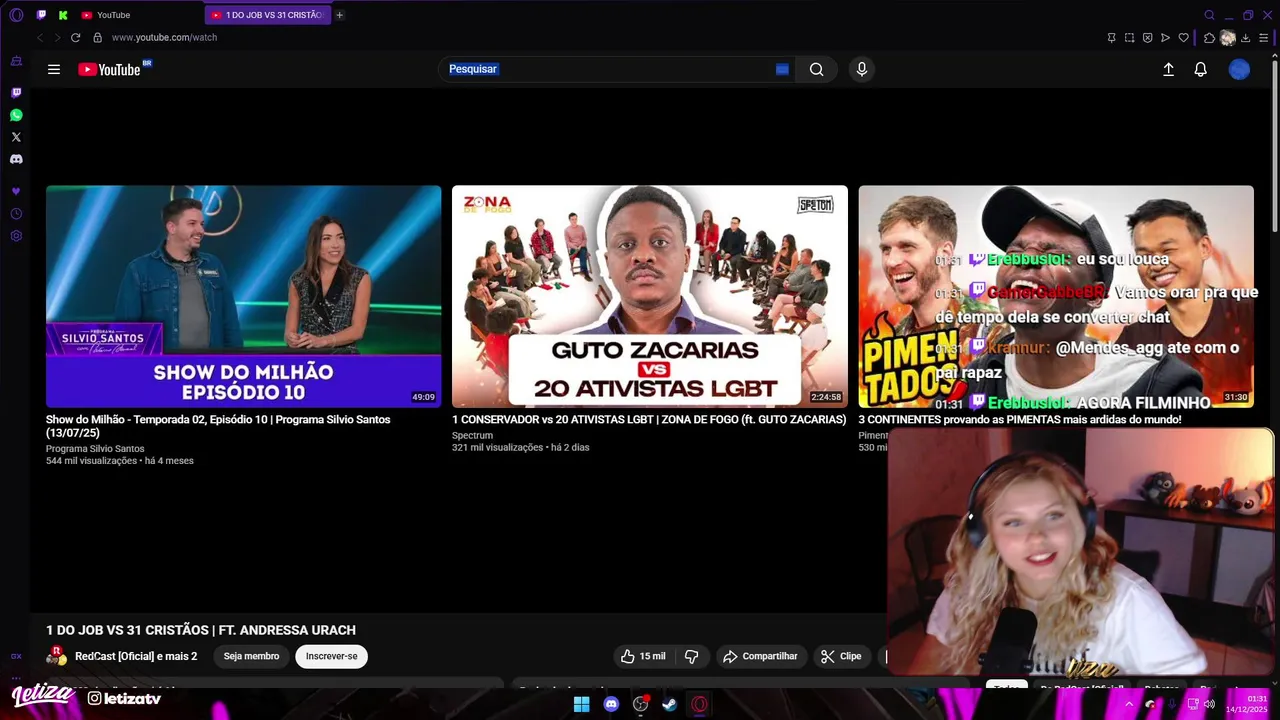Click the Compartilhar share button
This screenshot has width=1280, height=720.
[760, 656]
